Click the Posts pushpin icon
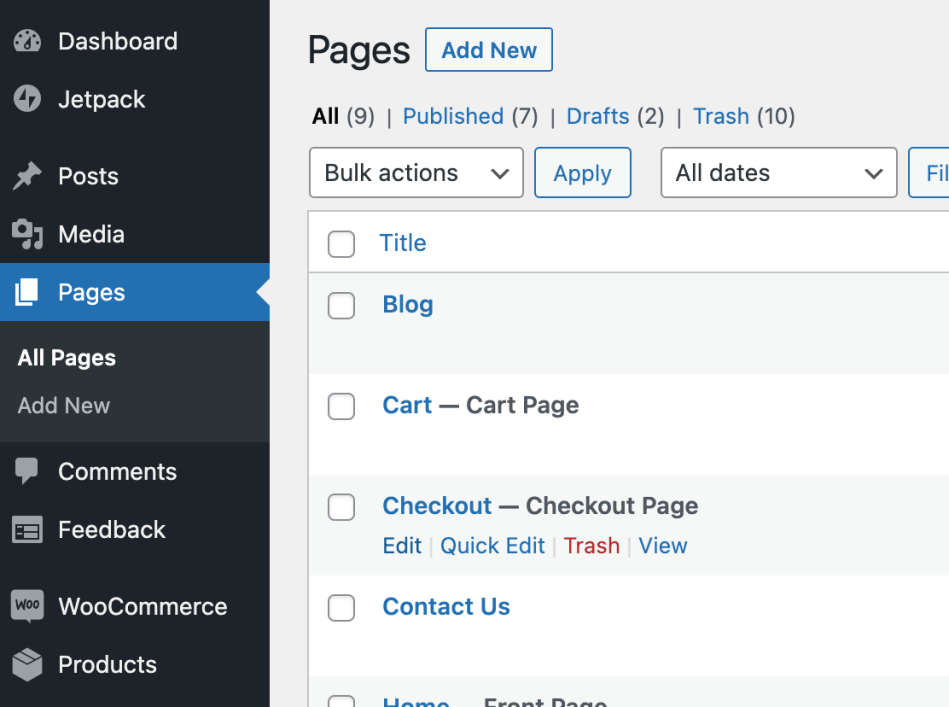 point(27,177)
